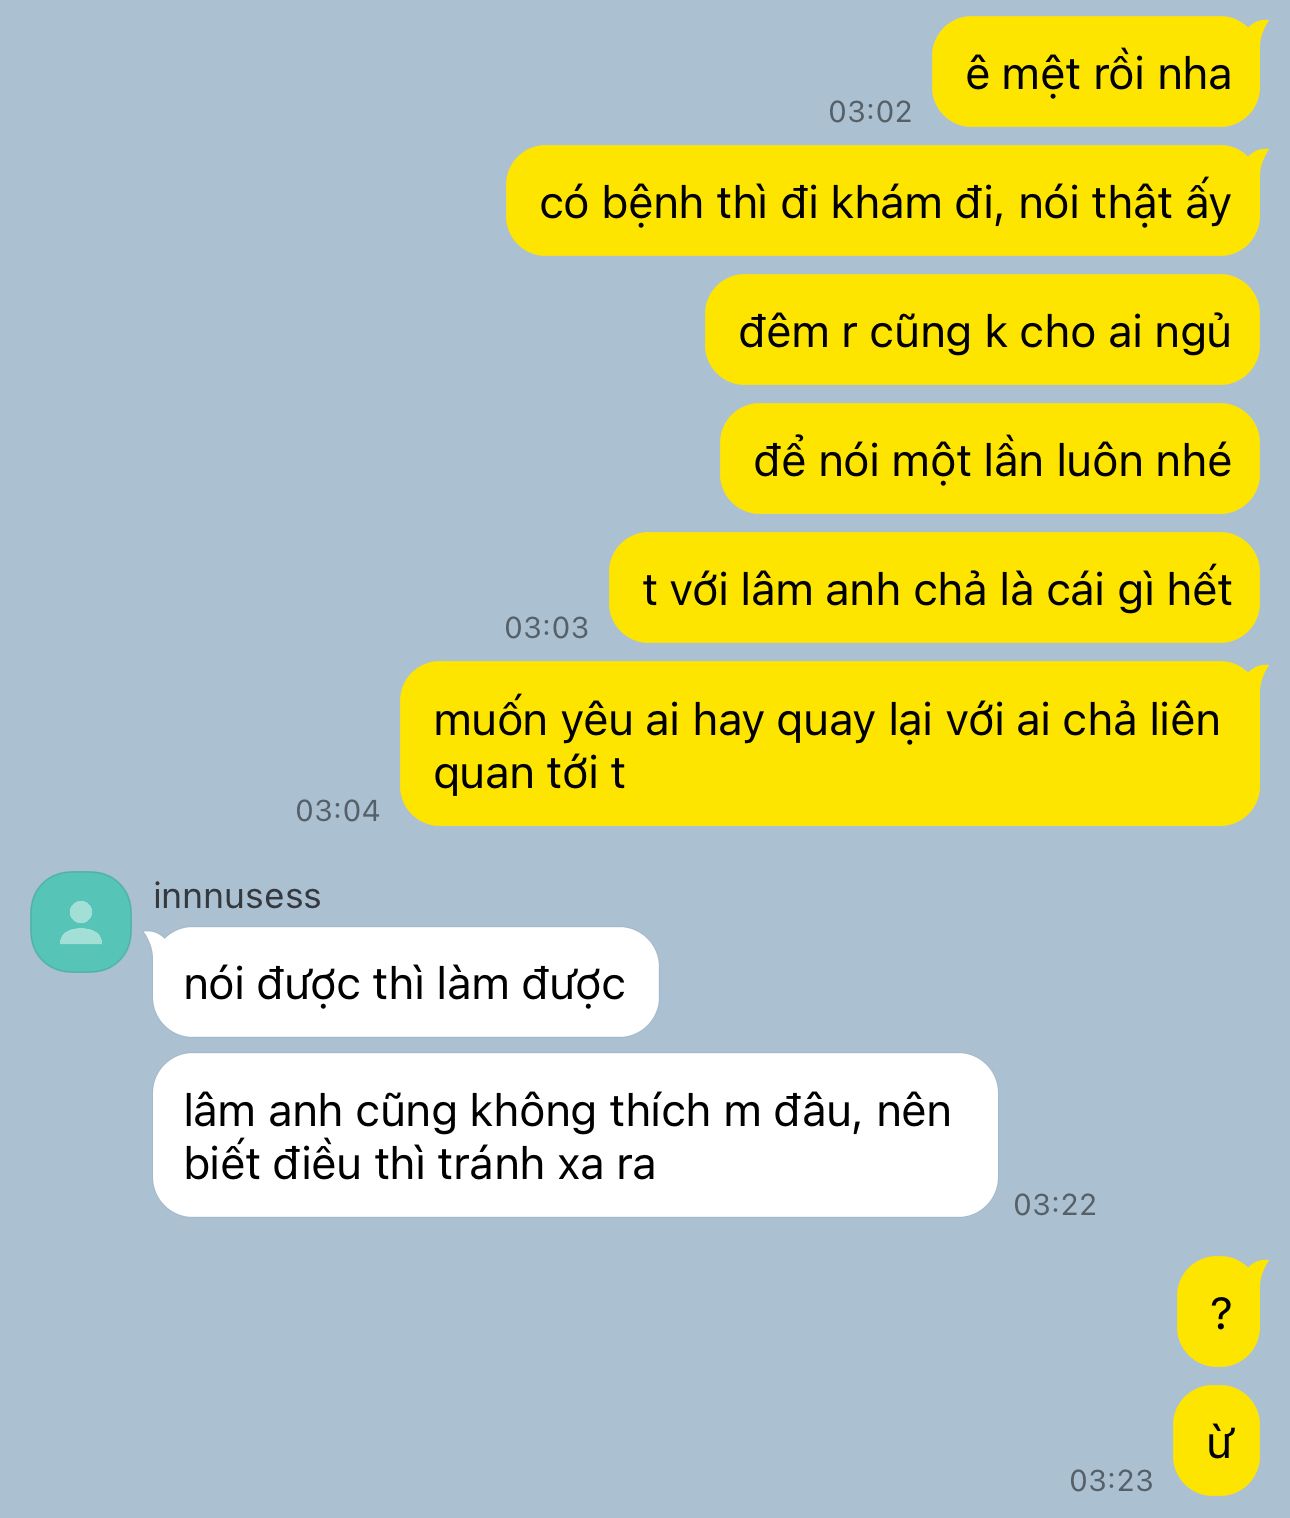
Task: Click the 03:22 timestamp
Action: click(x=1055, y=1204)
